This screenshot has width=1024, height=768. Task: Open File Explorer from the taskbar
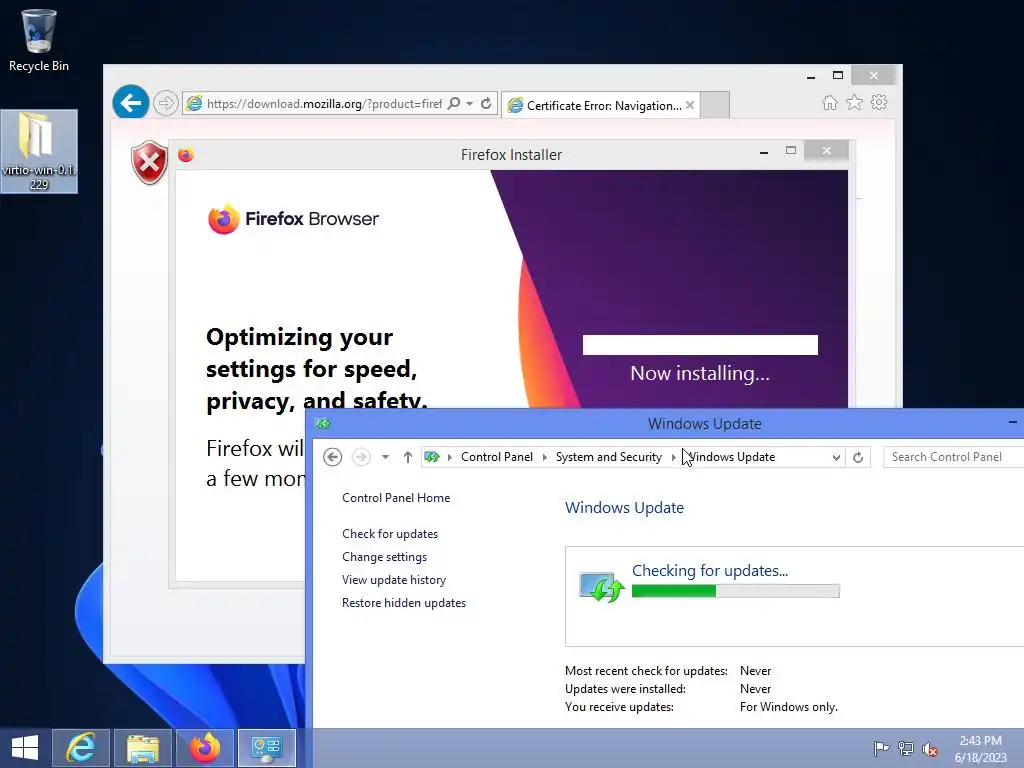point(142,748)
